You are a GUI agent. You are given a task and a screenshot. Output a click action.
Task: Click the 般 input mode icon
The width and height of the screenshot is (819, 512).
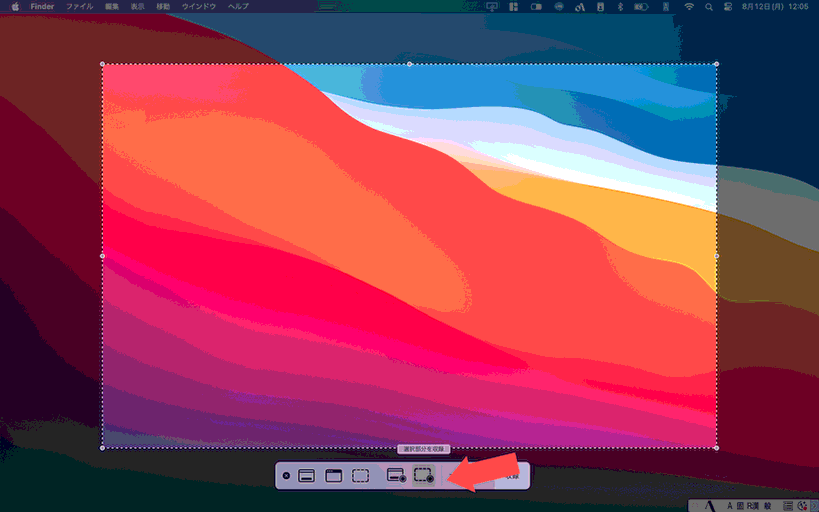(x=767, y=506)
